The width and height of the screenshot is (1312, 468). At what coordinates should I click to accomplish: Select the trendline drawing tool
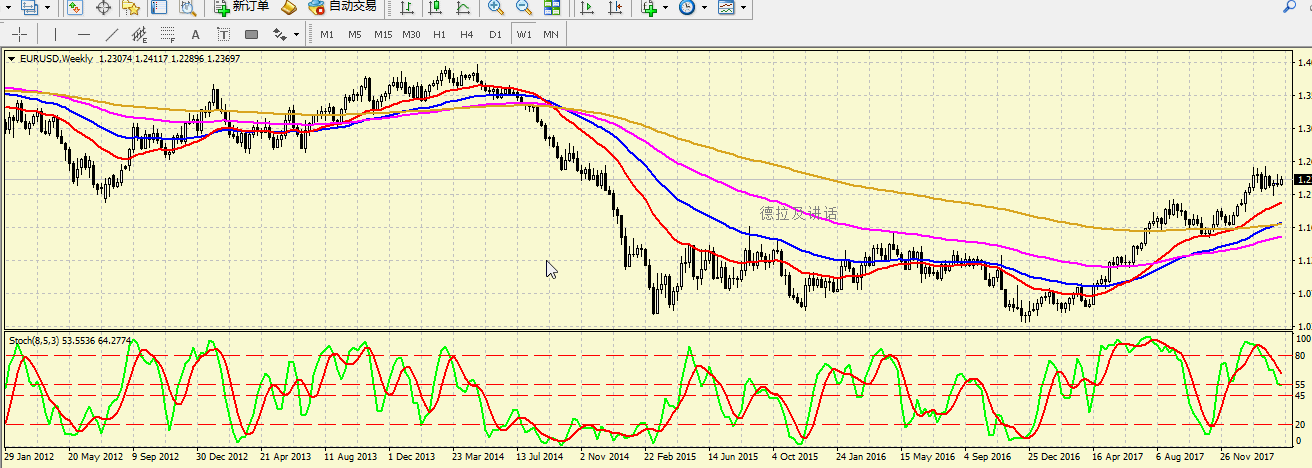(112, 35)
